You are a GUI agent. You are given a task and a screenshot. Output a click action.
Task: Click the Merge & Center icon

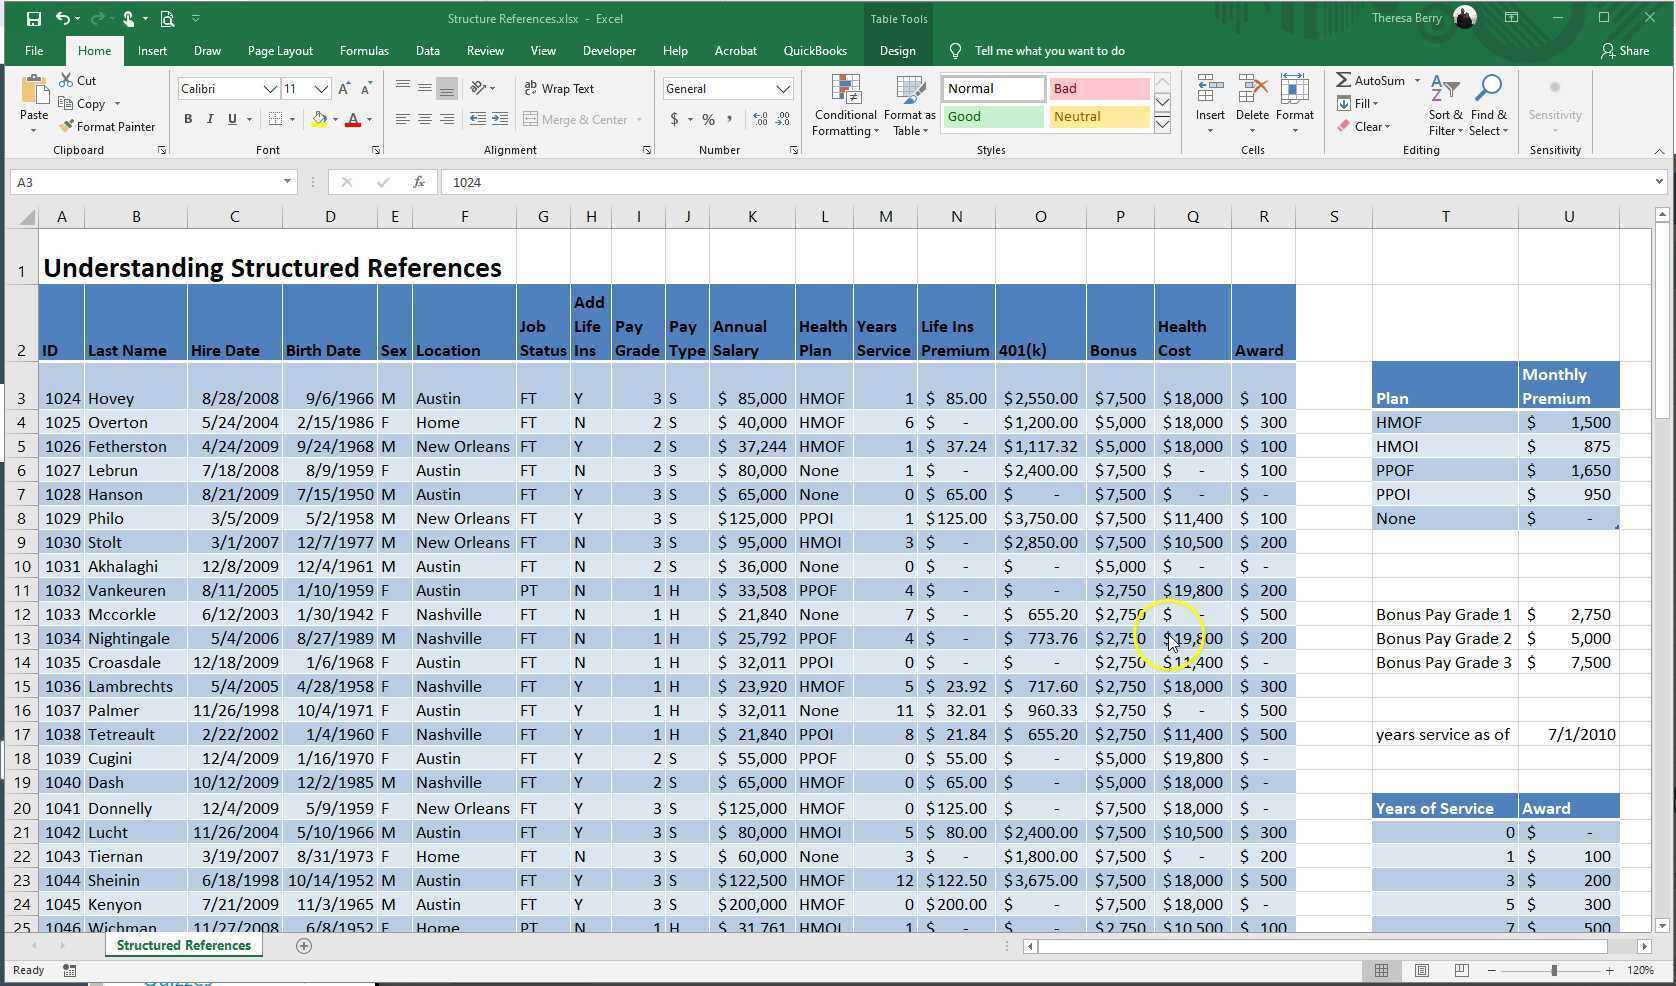click(x=532, y=119)
